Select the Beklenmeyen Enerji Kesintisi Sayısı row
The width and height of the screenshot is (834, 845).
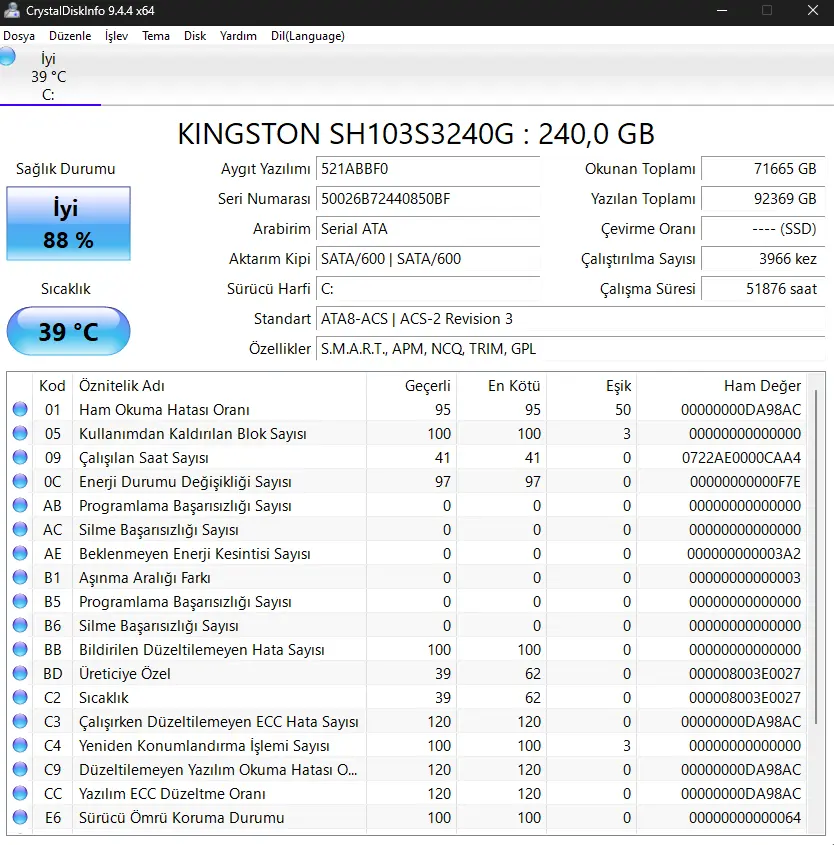[x=407, y=553]
